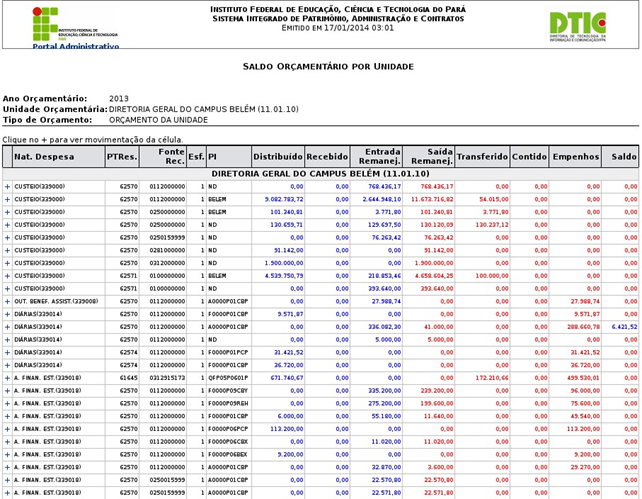642x499 pixels.
Task: Click the PTRes. column header
Action: coord(122,157)
